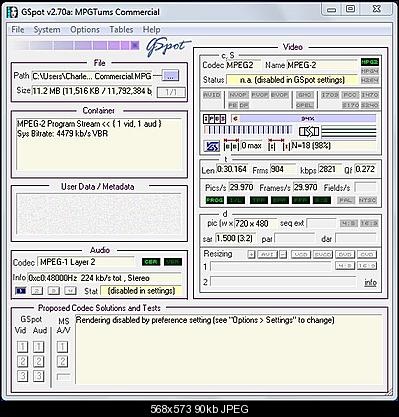Click the User Data / Metadata box

(x=99, y=214)
